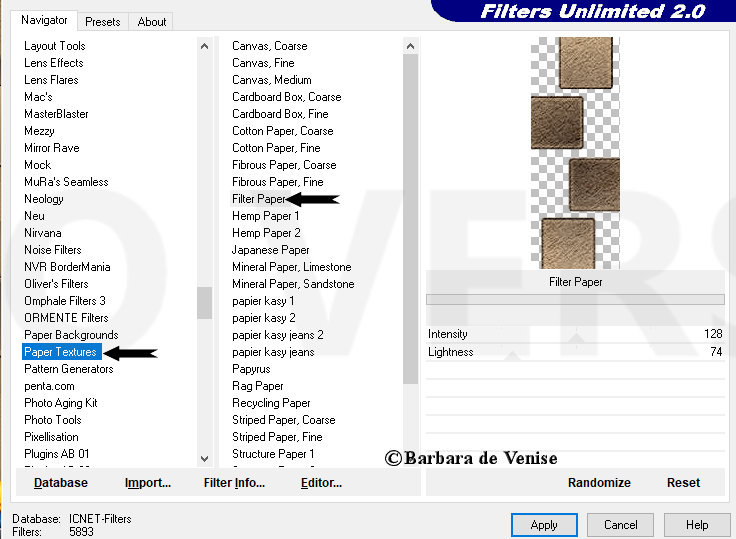This screenshot has height=539, width=736.
Task: Click Import... to add filters
Action: (x=148, y=483)
